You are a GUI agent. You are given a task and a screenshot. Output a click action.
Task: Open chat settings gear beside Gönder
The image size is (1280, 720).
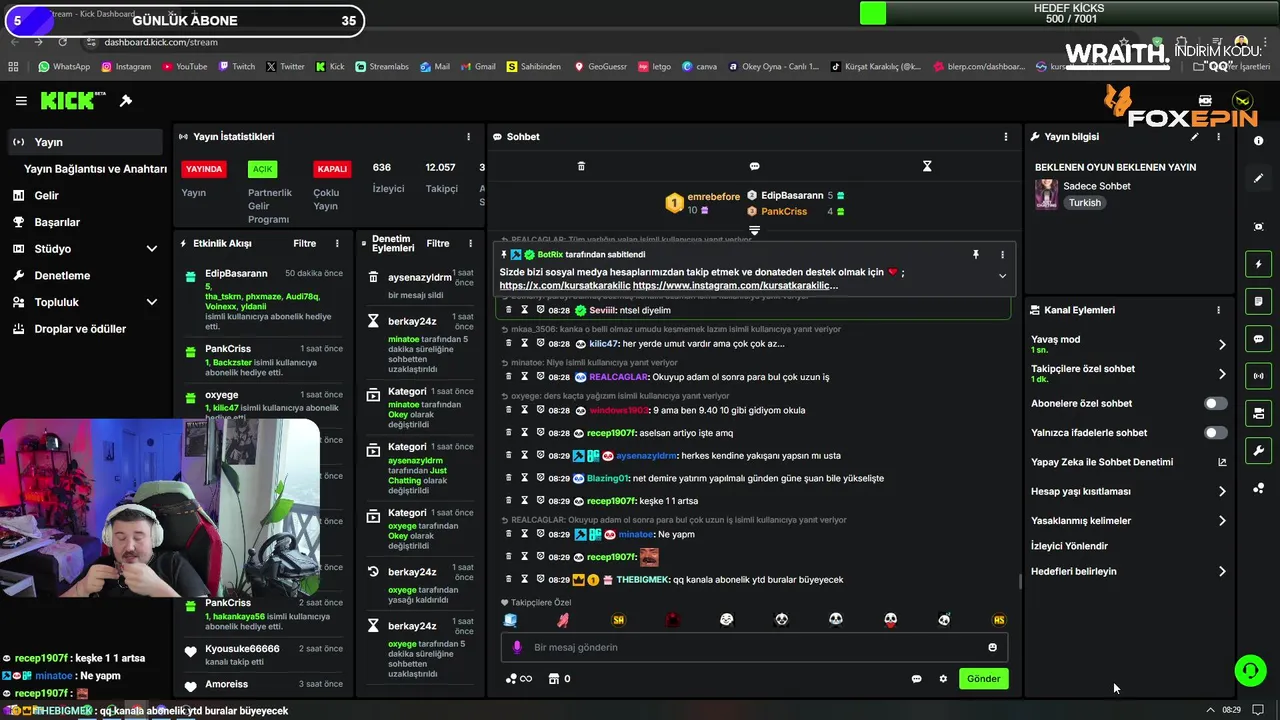click(x=943, y=679)
